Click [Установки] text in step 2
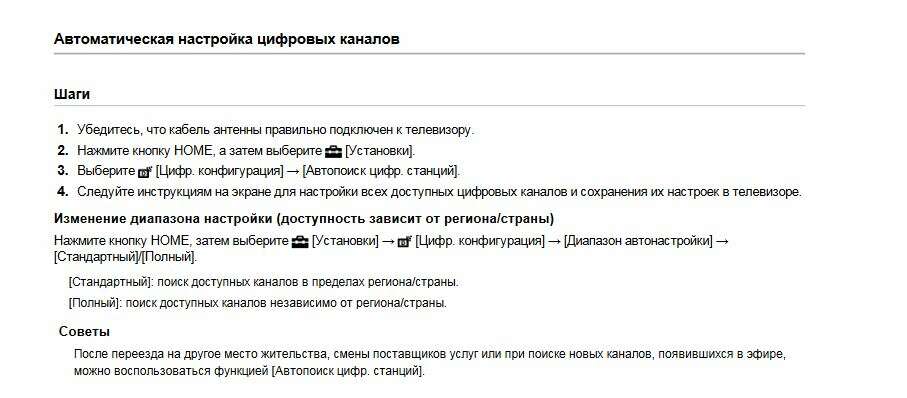907x398 pixels. [380, 151]
